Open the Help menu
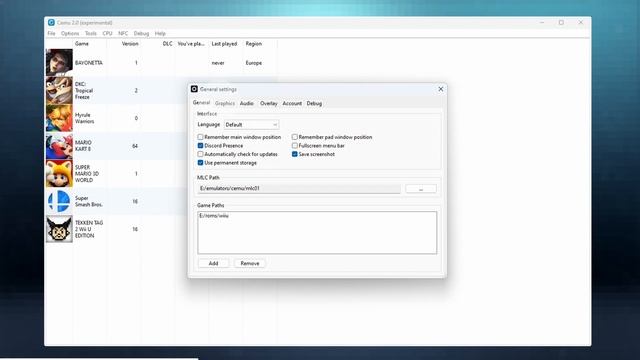This screenshot has width=640, height=360. point(160,33)
